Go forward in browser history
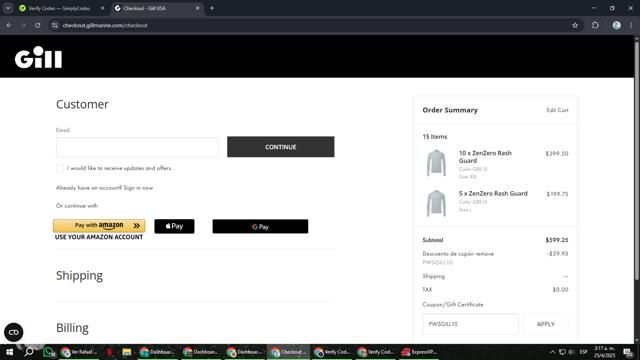640x360 pixels. tap(23, 25)
